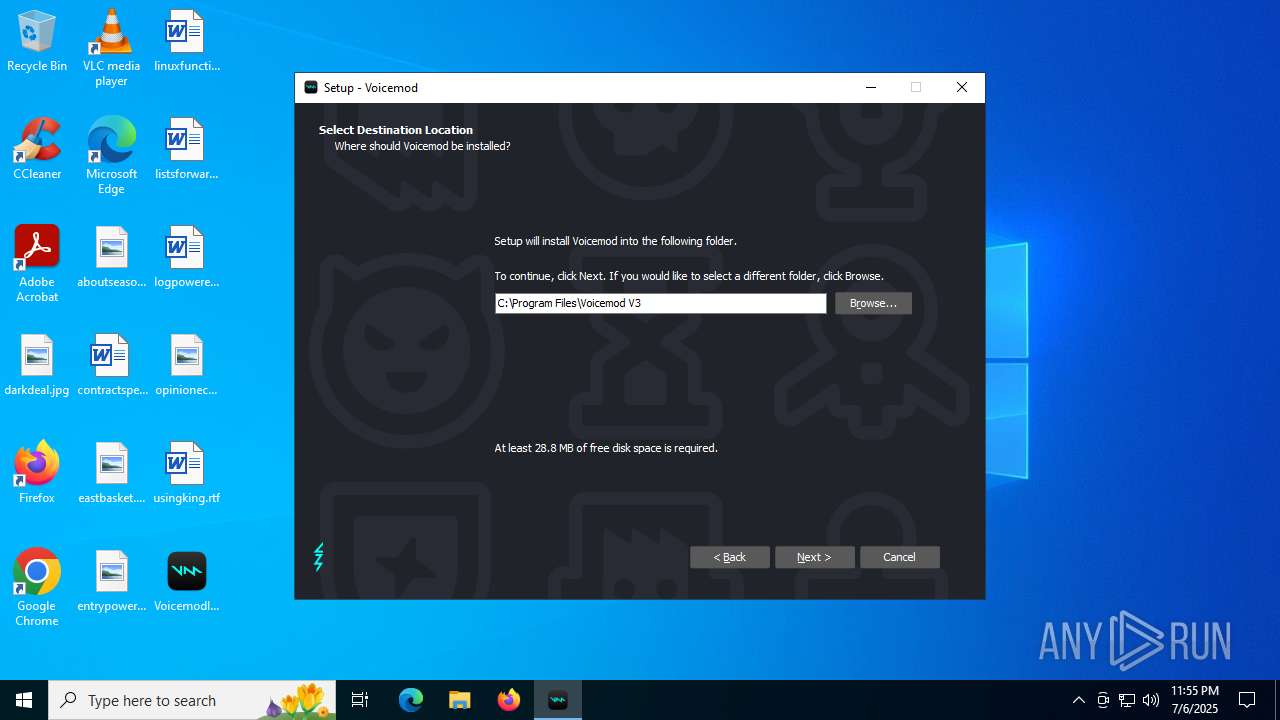This screenshot has height=720, width=1280.
Task: Open the Firefox desktop shortcut
Action: 37,474
